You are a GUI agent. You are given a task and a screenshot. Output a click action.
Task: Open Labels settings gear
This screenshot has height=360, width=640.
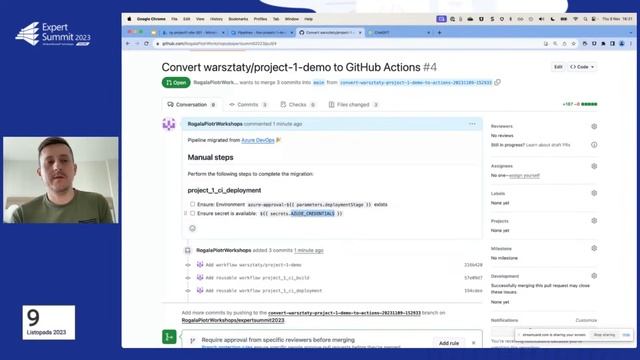[594, 193]
